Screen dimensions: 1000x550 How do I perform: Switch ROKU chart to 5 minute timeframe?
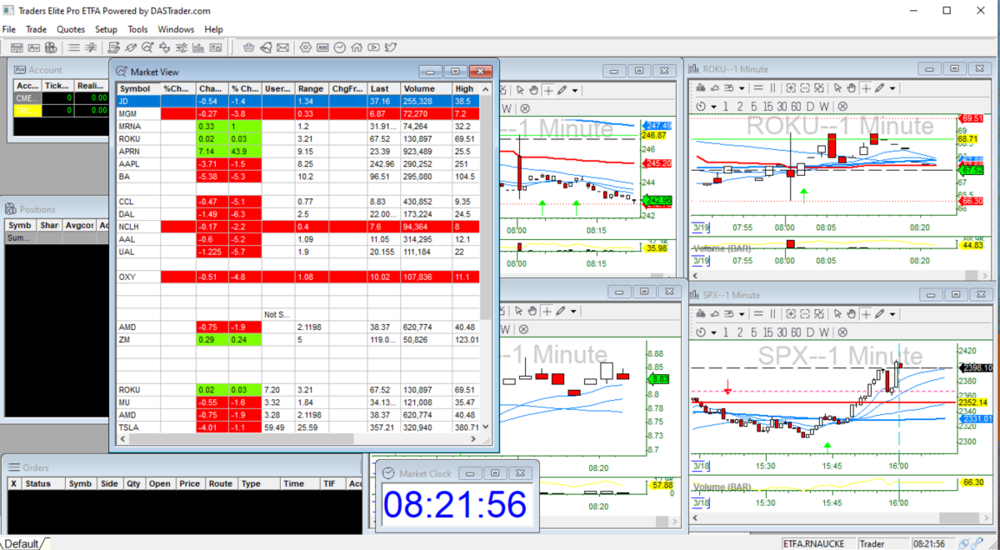click(x=754, y=106)
